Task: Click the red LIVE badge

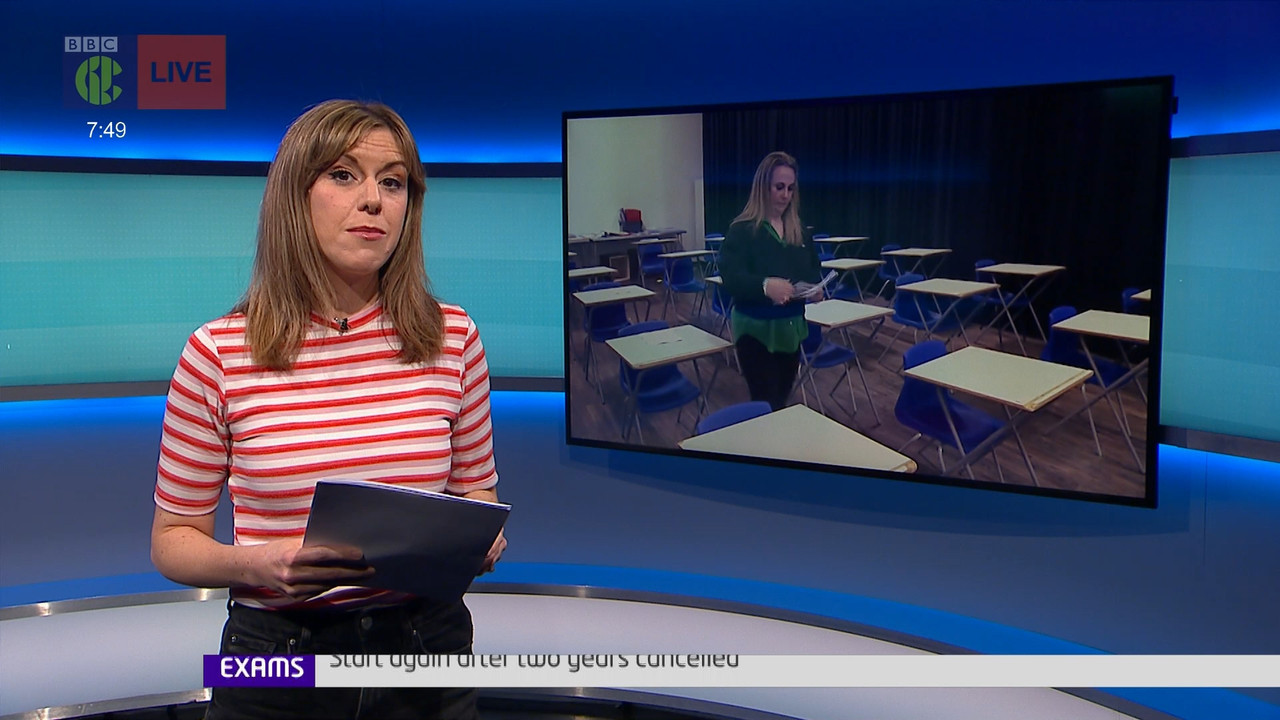Action: [x=181, y=72]
